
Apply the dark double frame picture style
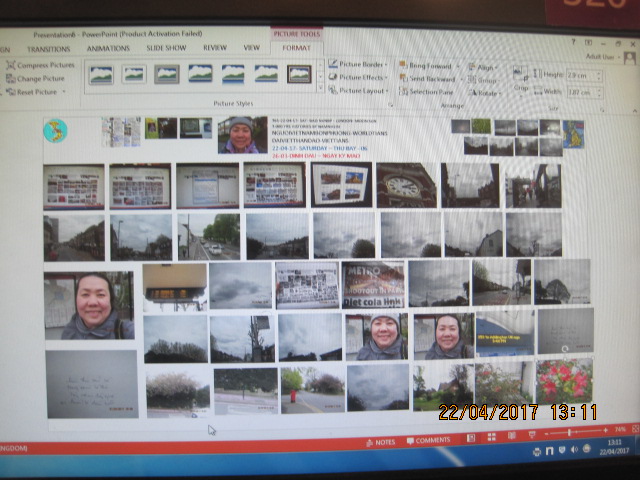(299, 74)
